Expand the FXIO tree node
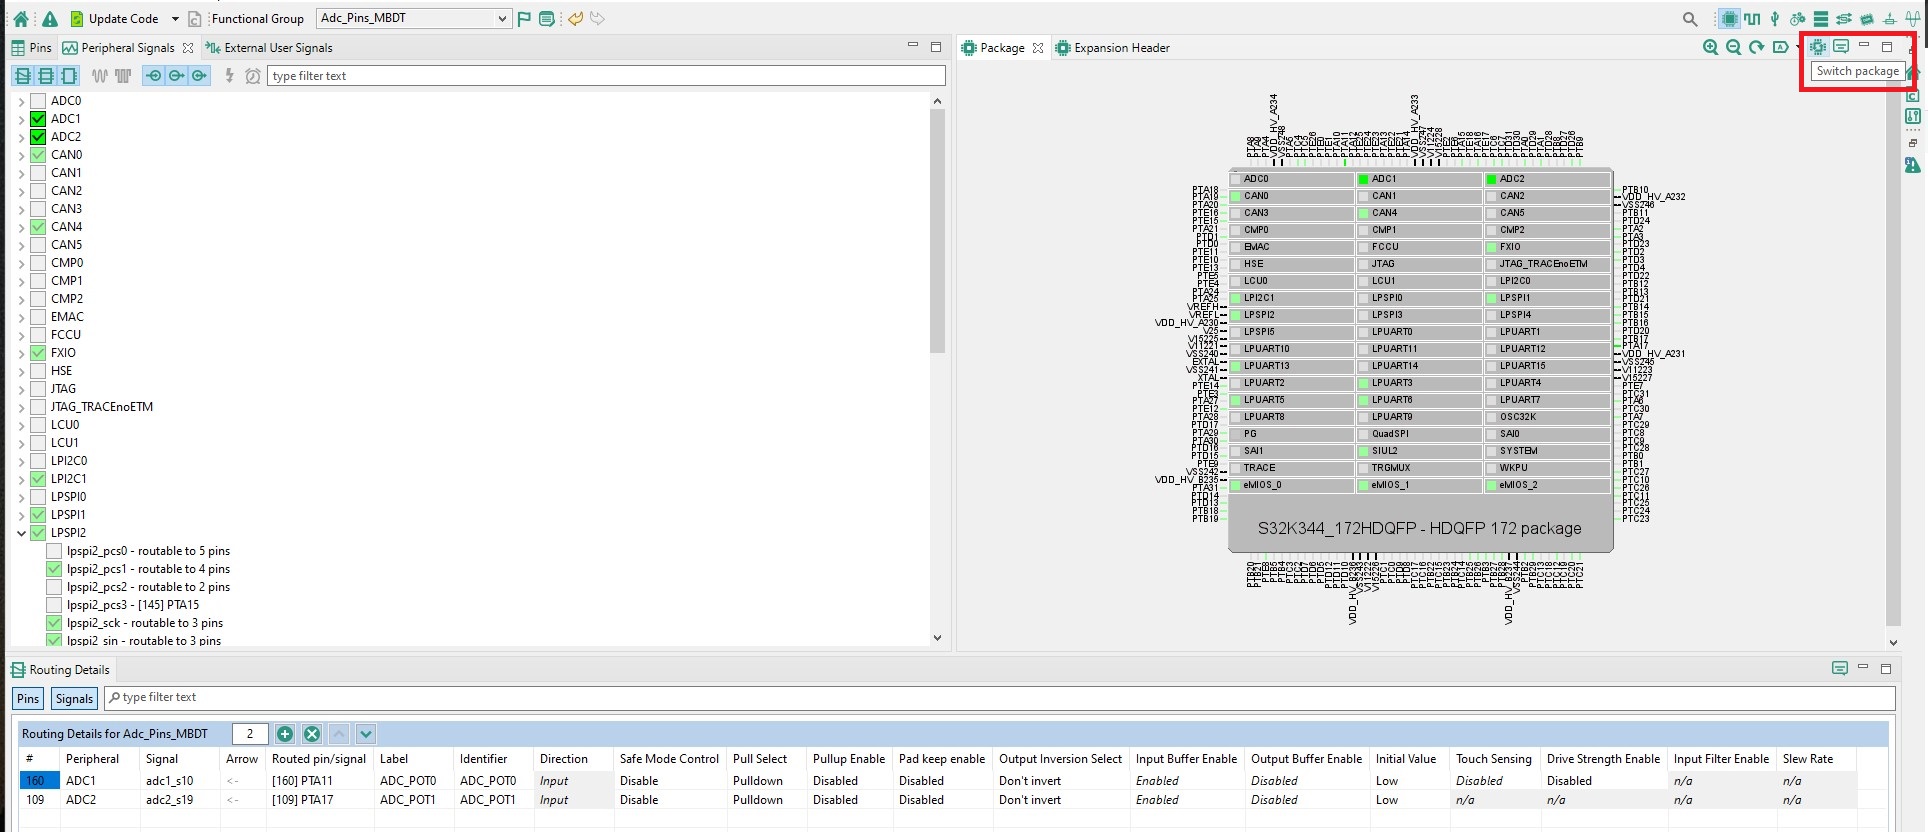 21,353
